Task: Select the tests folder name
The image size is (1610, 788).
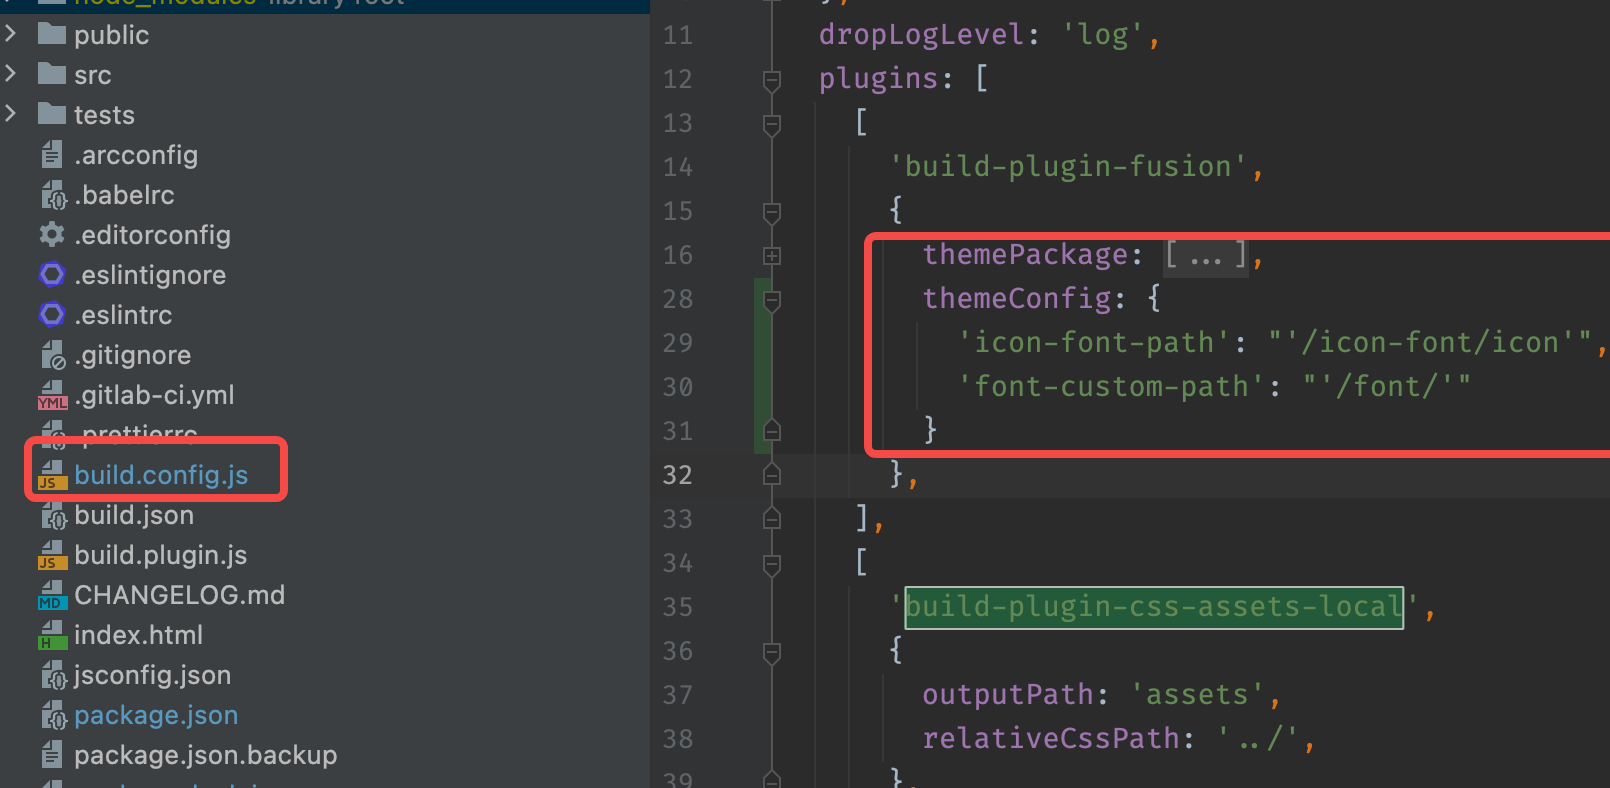Action: point(104,115)
